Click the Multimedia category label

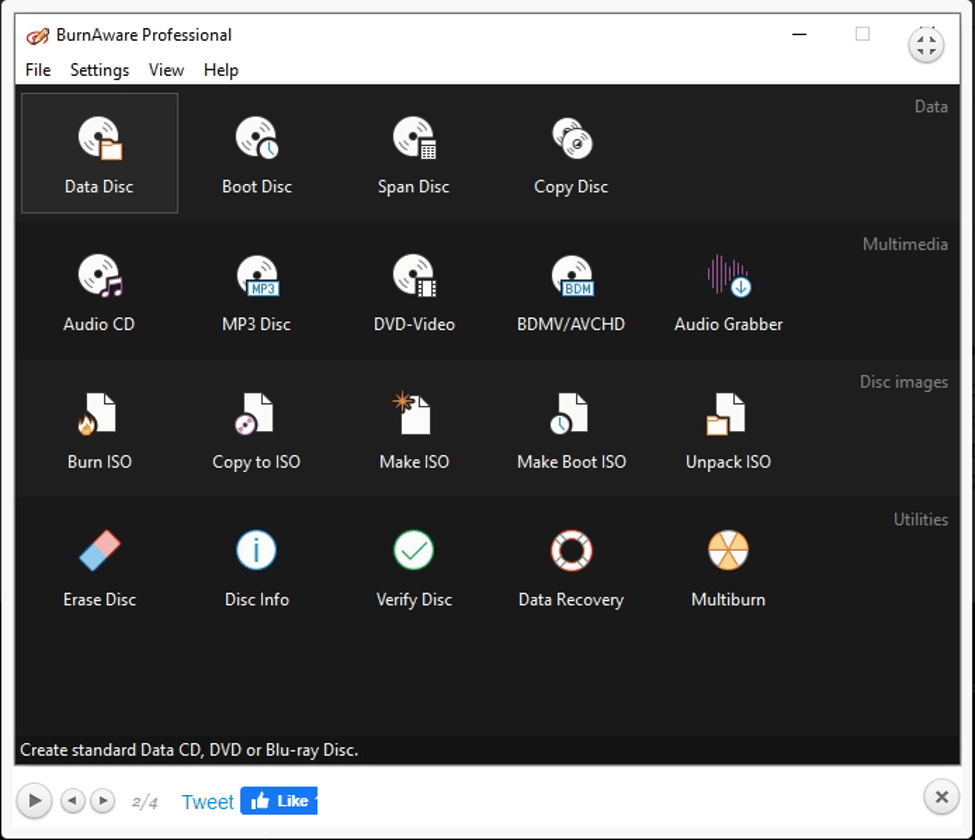pos(905,244)
